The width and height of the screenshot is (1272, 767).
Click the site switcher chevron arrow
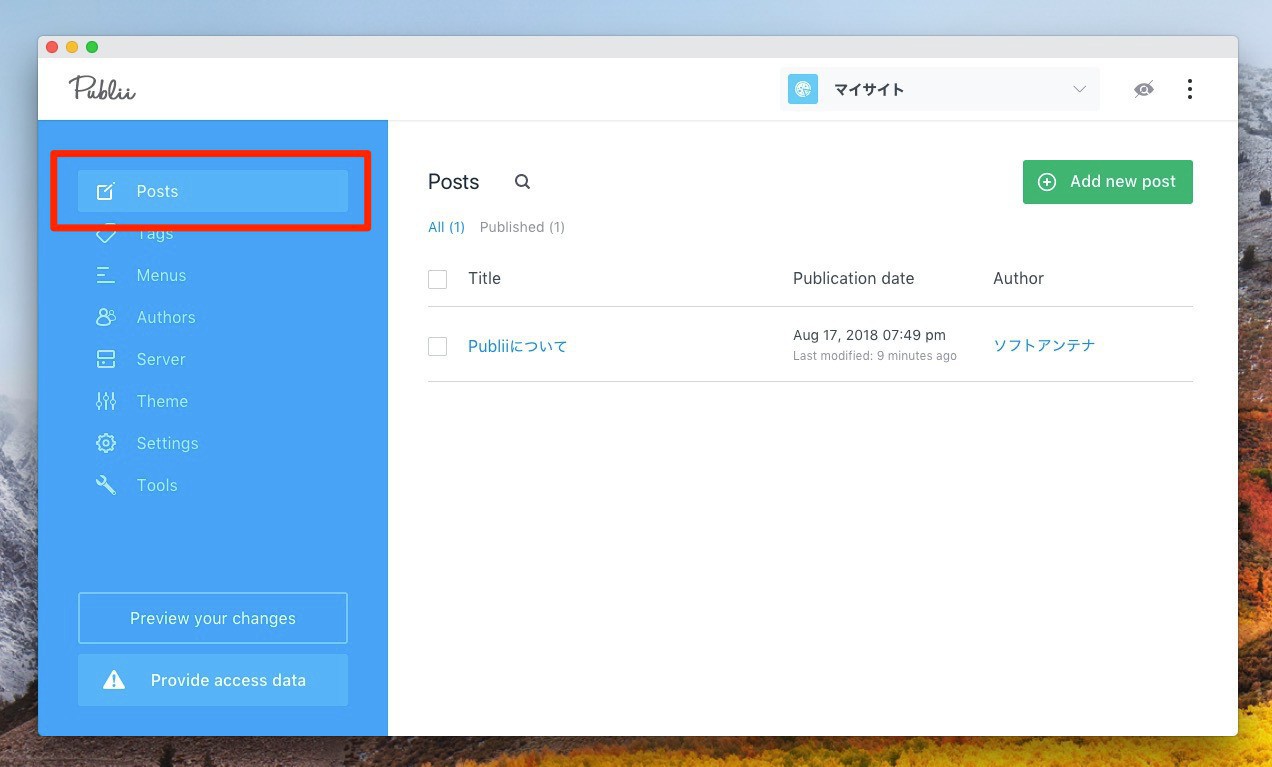(x=1079, y=89)
